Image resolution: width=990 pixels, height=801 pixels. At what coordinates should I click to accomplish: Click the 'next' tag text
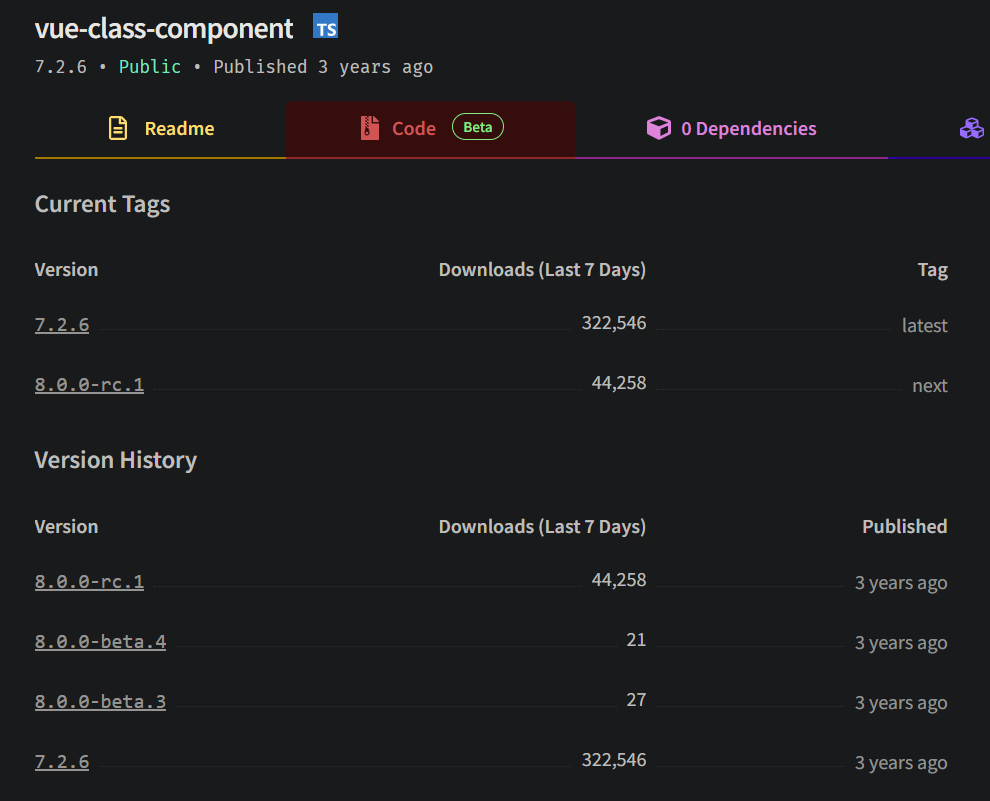pos(930,385)
